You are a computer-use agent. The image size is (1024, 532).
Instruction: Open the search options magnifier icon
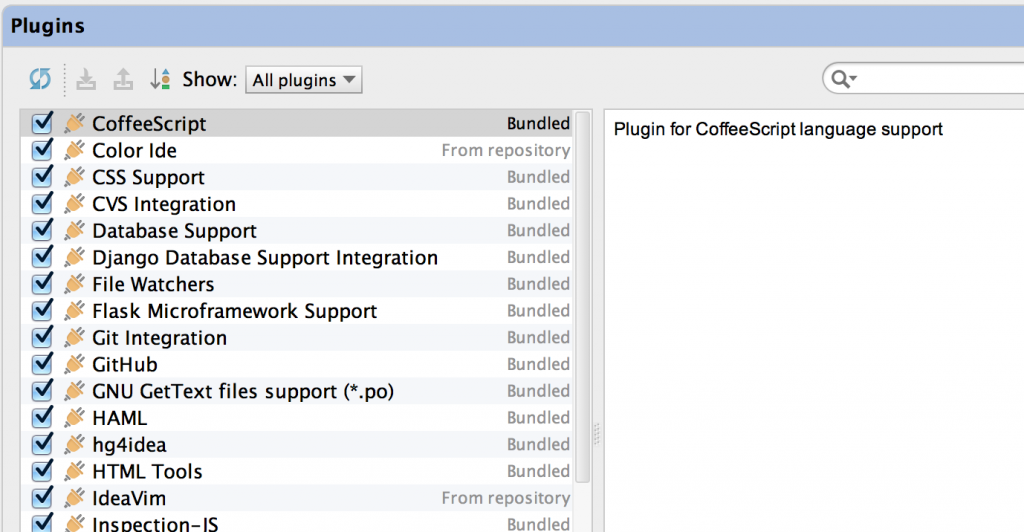pos(843,80)
